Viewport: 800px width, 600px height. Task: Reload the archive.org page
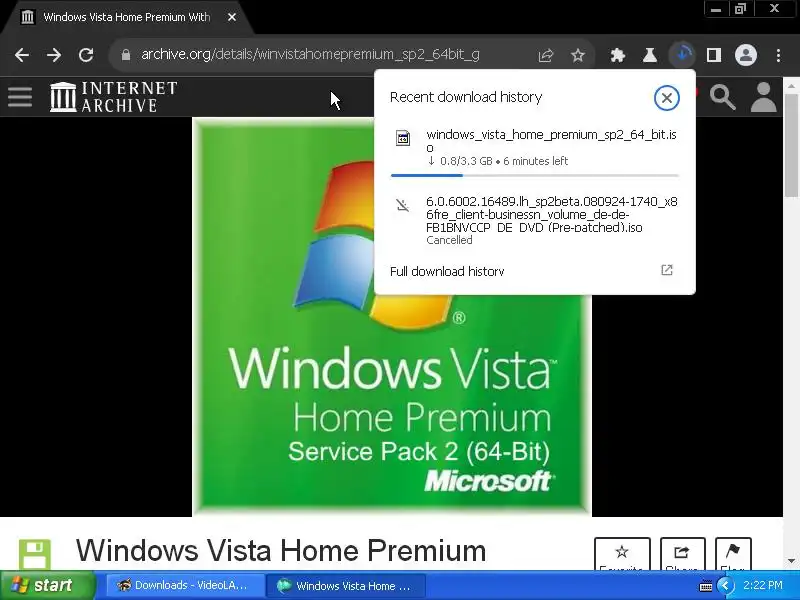click(86, 55)
